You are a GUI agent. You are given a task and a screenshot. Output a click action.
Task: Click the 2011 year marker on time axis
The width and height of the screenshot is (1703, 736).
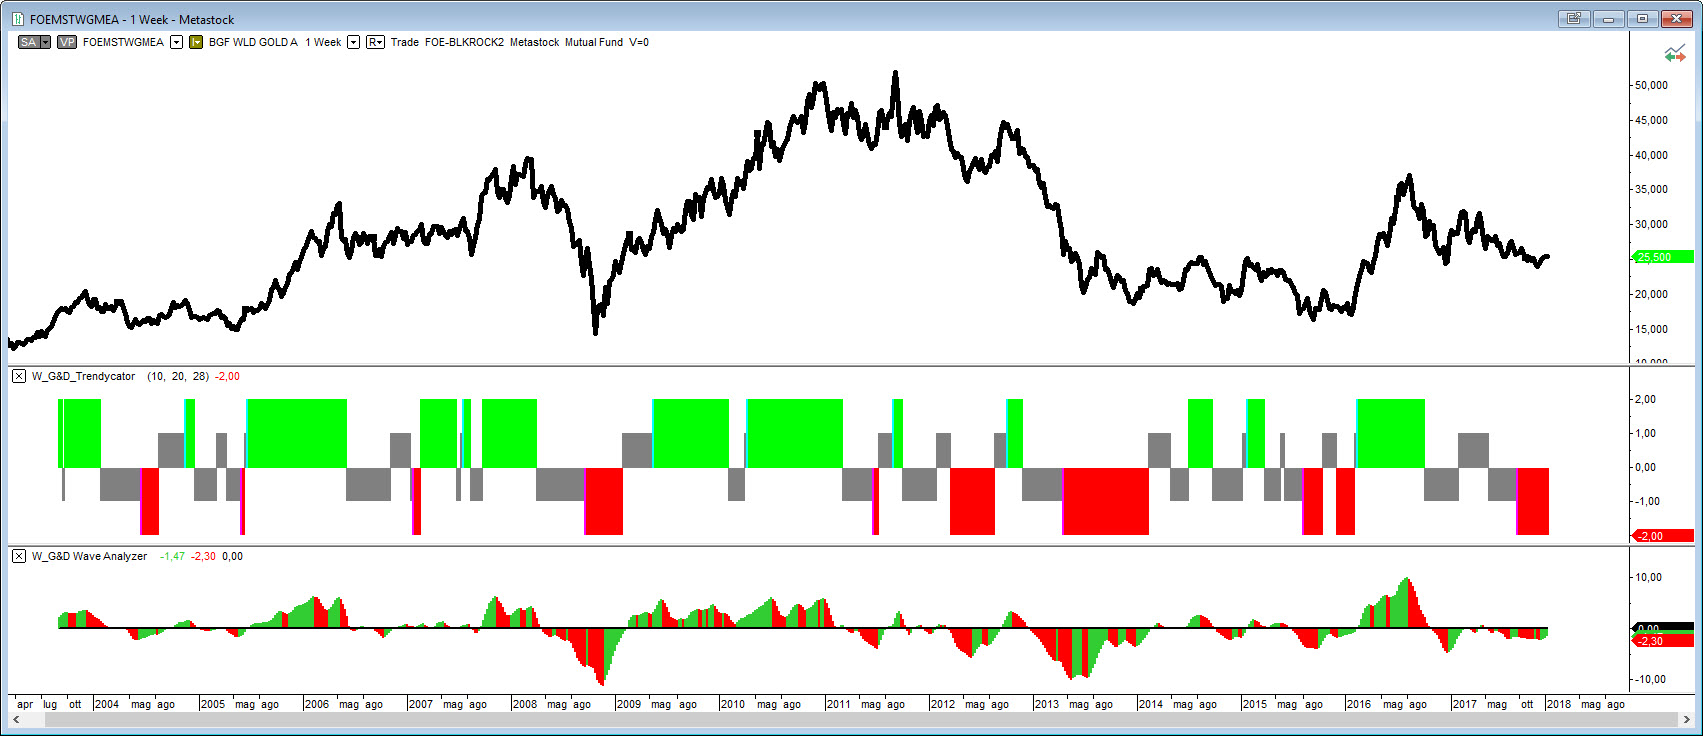click(838, 704)
